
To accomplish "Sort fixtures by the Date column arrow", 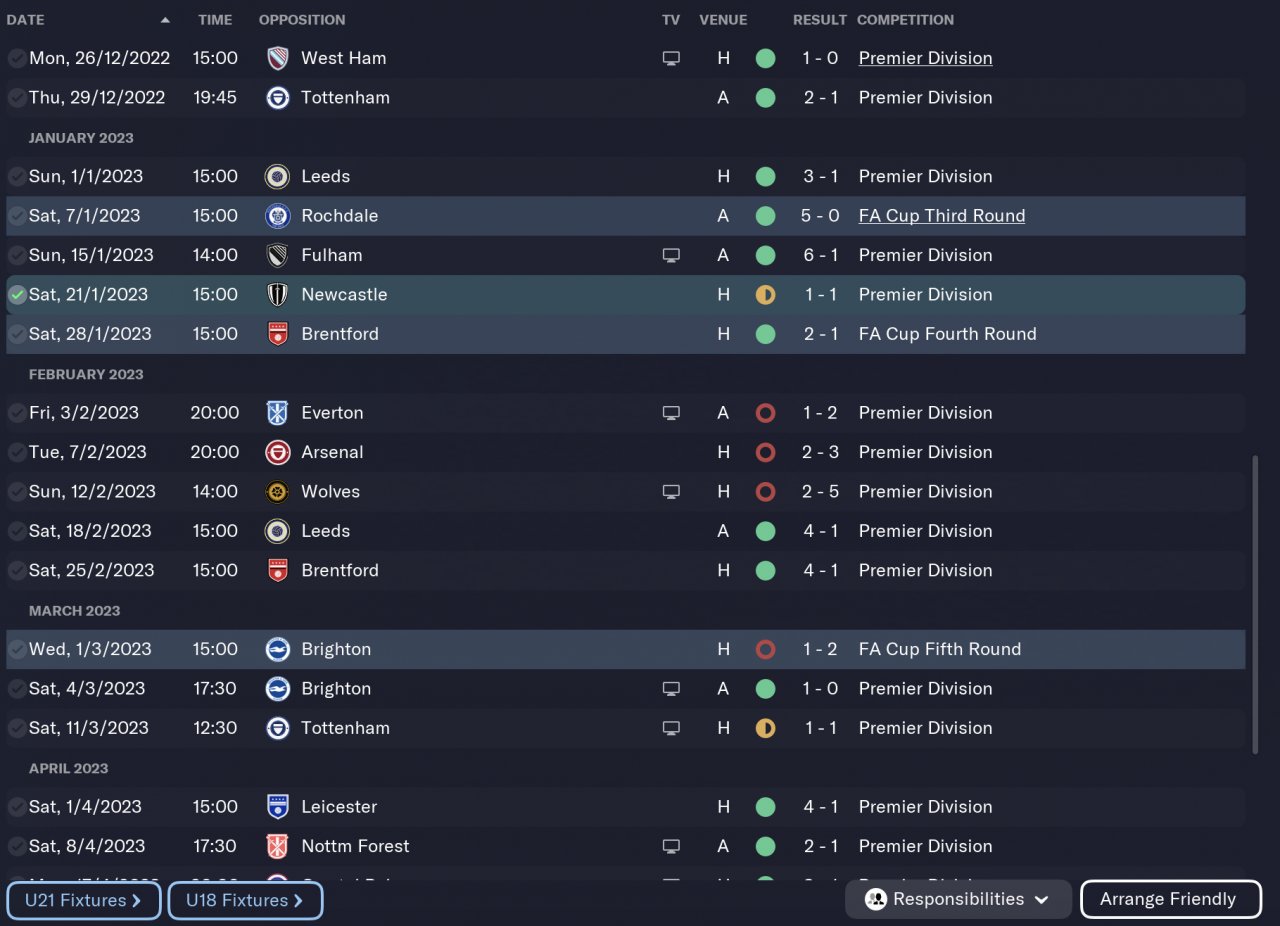I will pos(165,20).
